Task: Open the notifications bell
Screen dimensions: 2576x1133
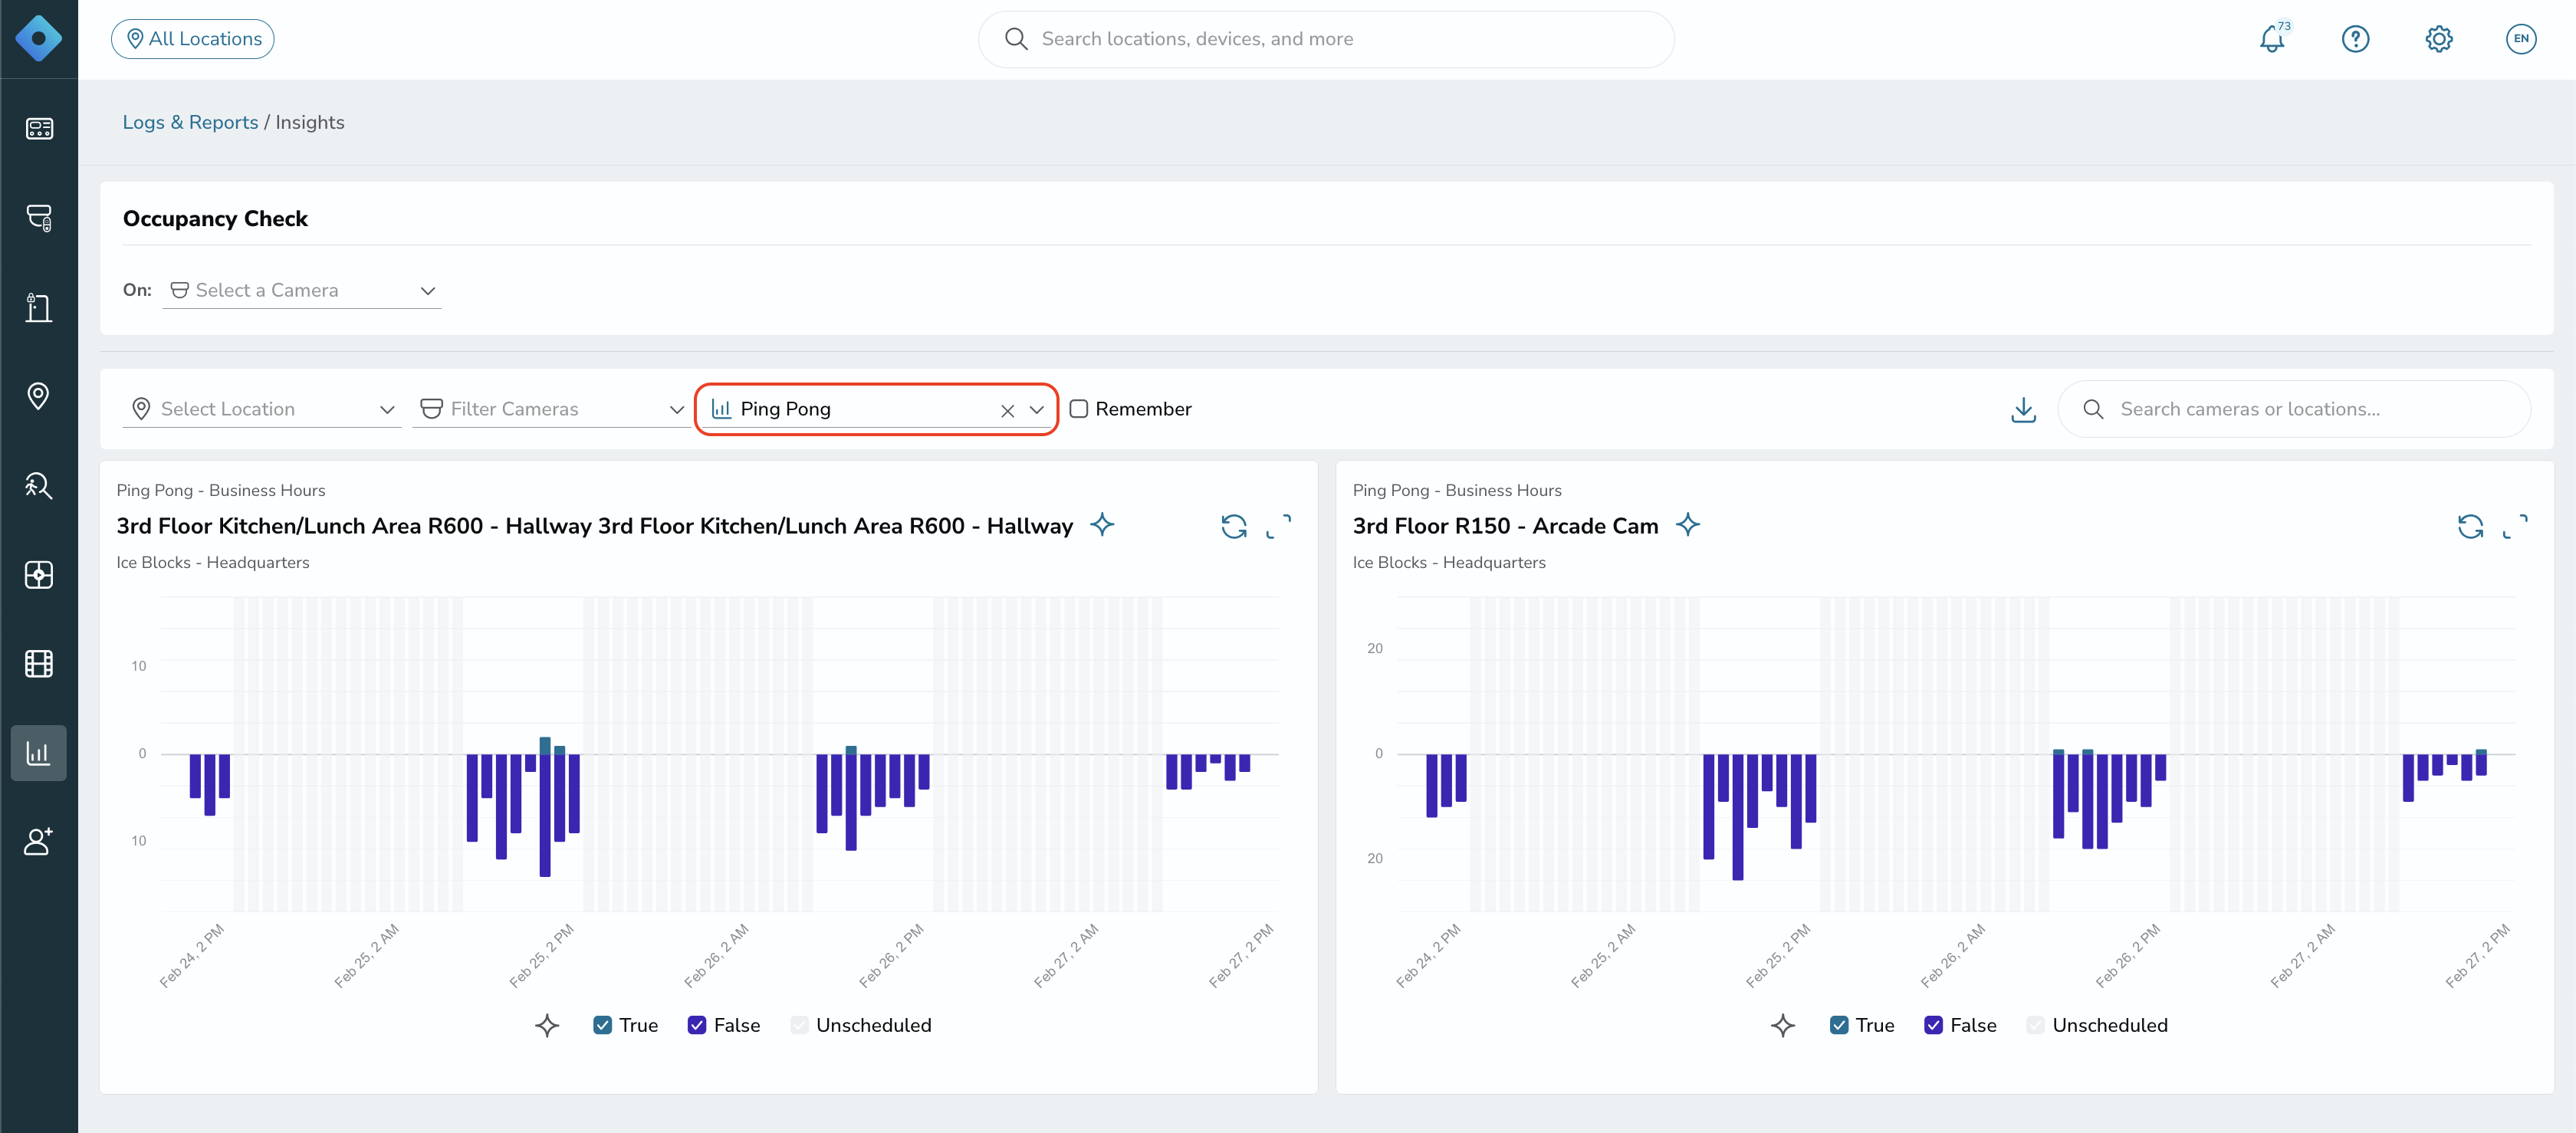Action: click(x=2272, y=39)
